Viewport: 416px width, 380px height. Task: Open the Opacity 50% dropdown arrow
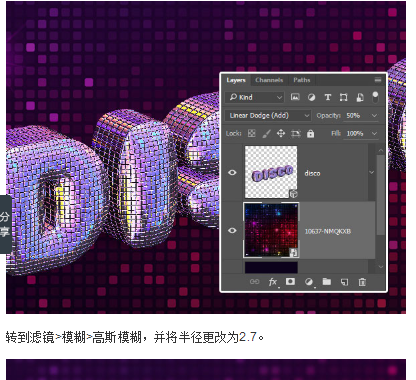374,115
